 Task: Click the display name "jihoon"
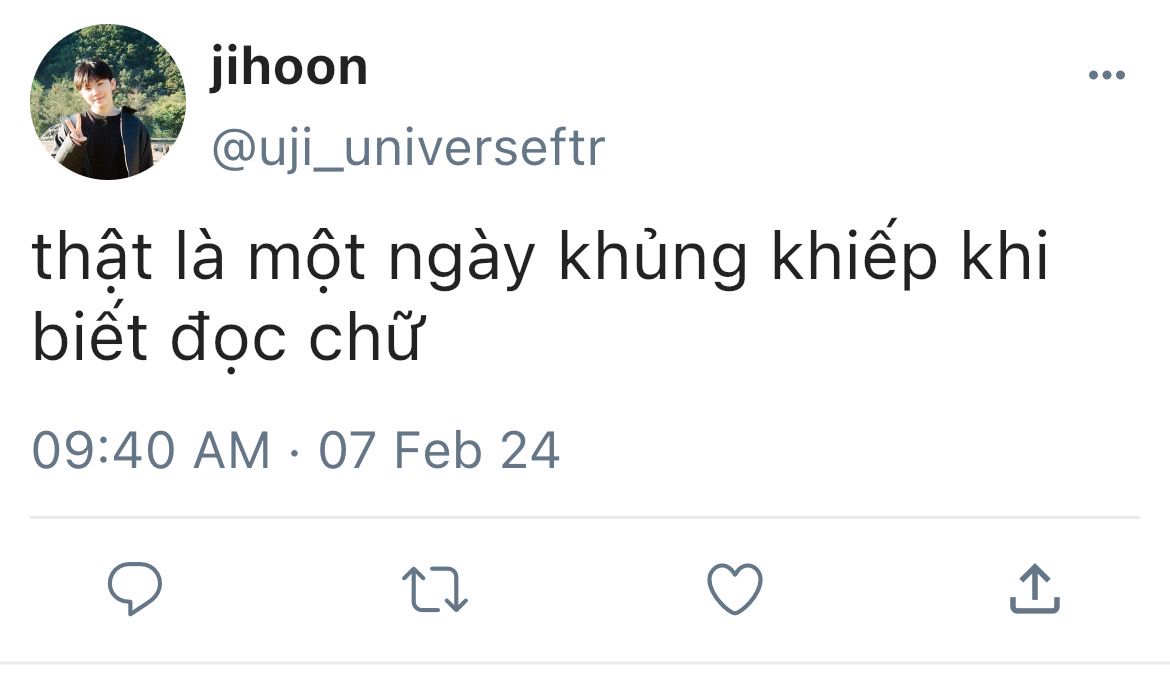point(288,68)
